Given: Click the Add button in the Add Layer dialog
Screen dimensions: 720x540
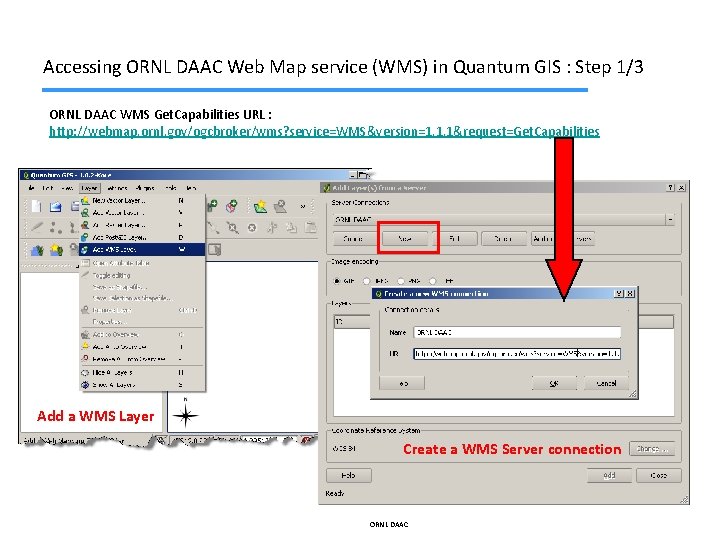Looking at the screenshot, I should [x=609, y=476].
